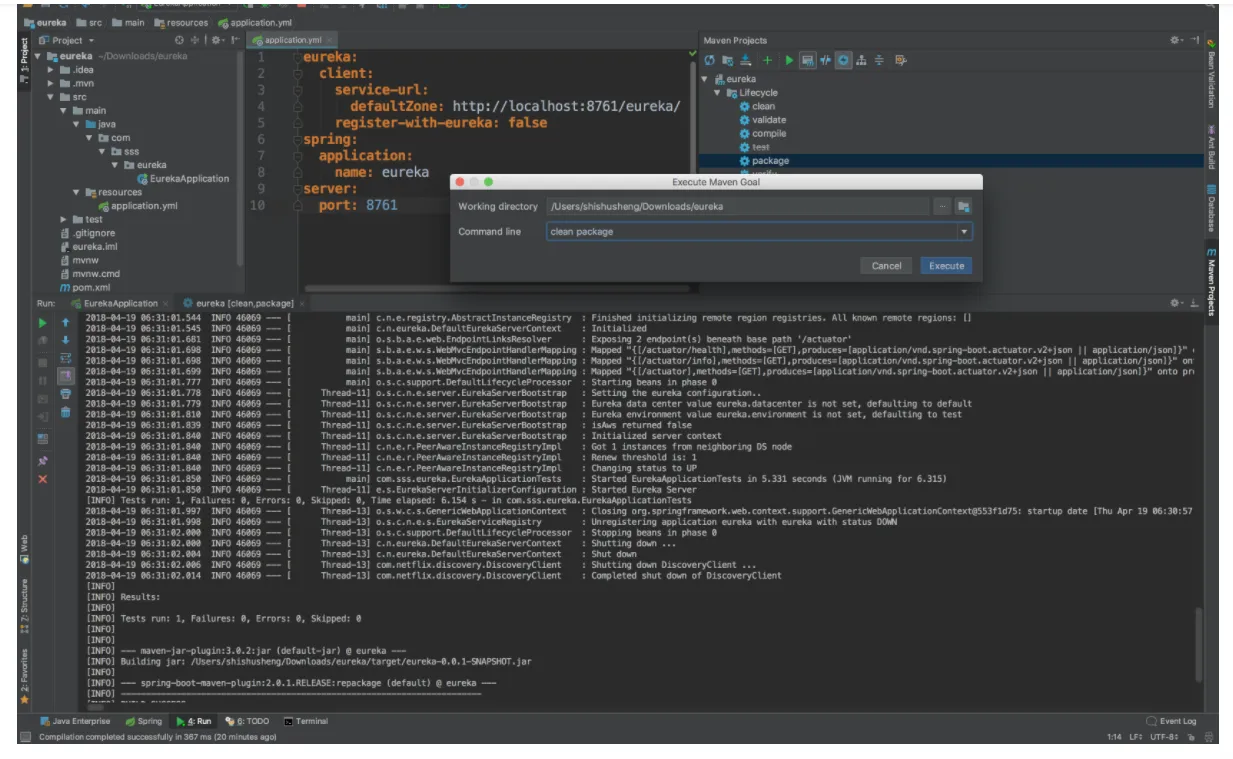The image size is (1233, 759).
Task: Open Maven settings wrench icon
Action: tap(901, 60)
